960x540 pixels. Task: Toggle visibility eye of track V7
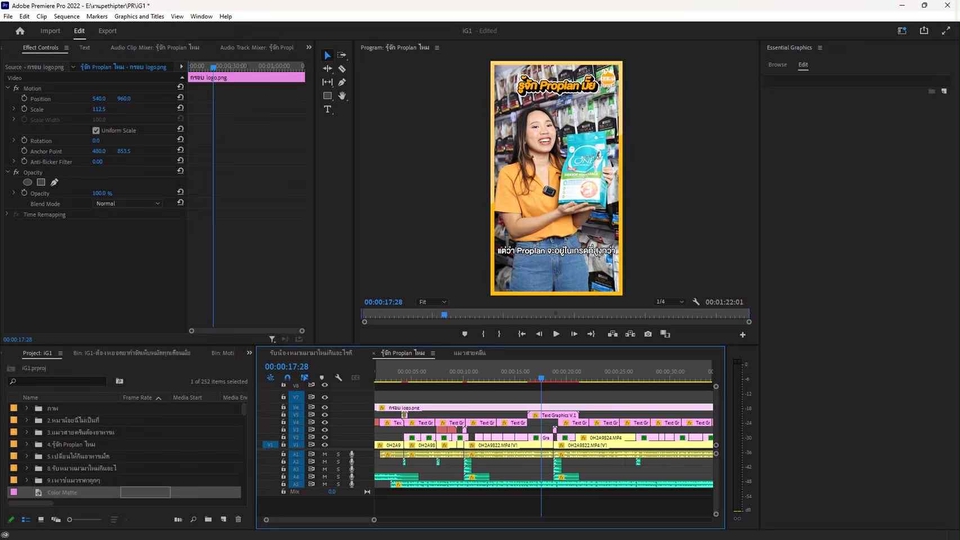pyautogui.click(x=324, y=397)
